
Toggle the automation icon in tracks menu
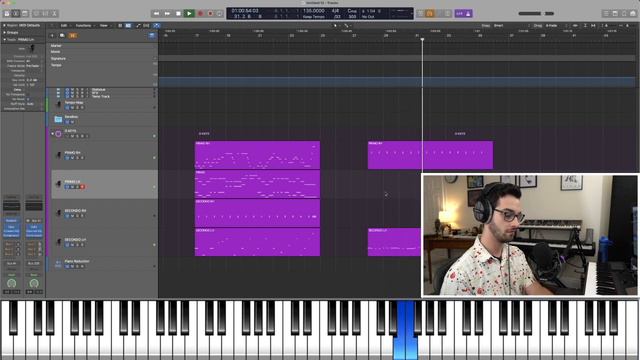tap(138, 25)
